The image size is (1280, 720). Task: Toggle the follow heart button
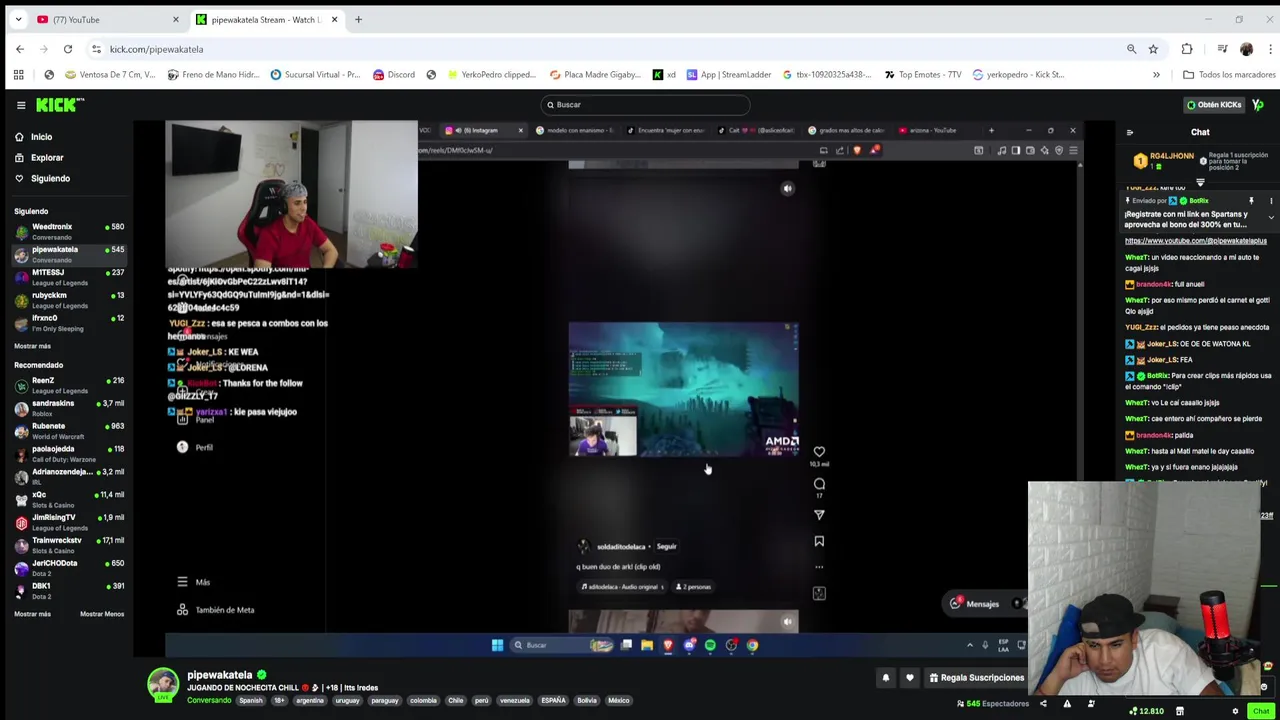pyautogui.click(x=909, y=678)
